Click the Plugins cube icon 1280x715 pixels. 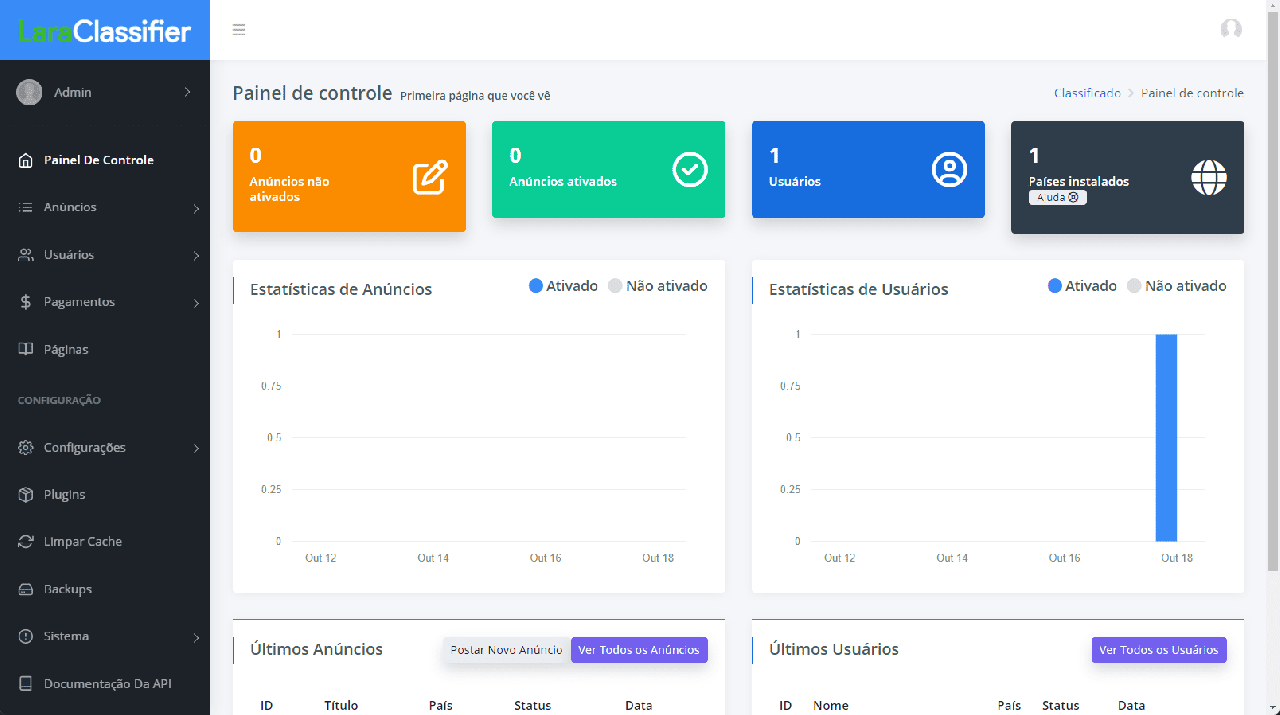pyautogui.click(x=26, y=495)
